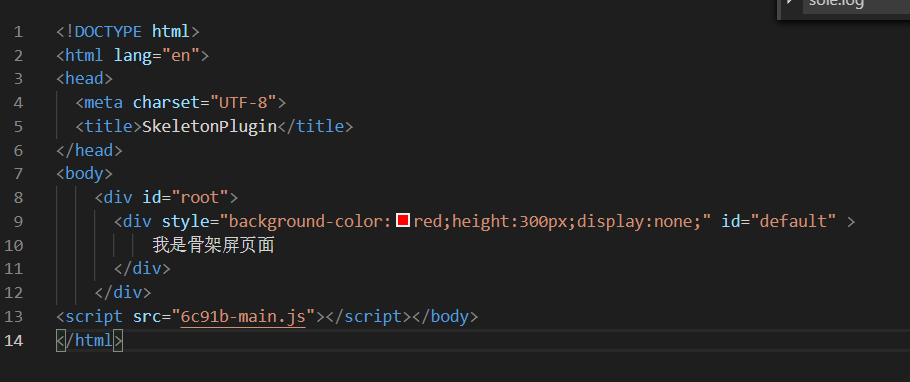Select line number 13 in the gutter
The height and width of the screenshot is (382, 910).
click(x=14, y=316)
